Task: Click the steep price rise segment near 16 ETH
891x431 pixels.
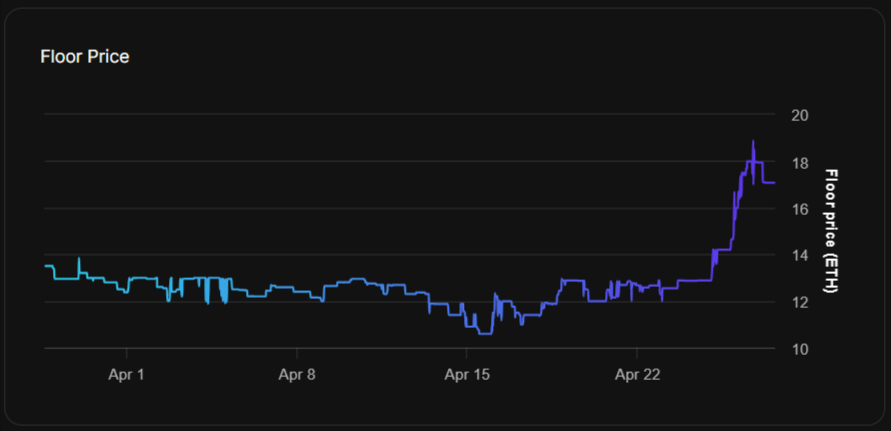Action: tap(735, 208)
